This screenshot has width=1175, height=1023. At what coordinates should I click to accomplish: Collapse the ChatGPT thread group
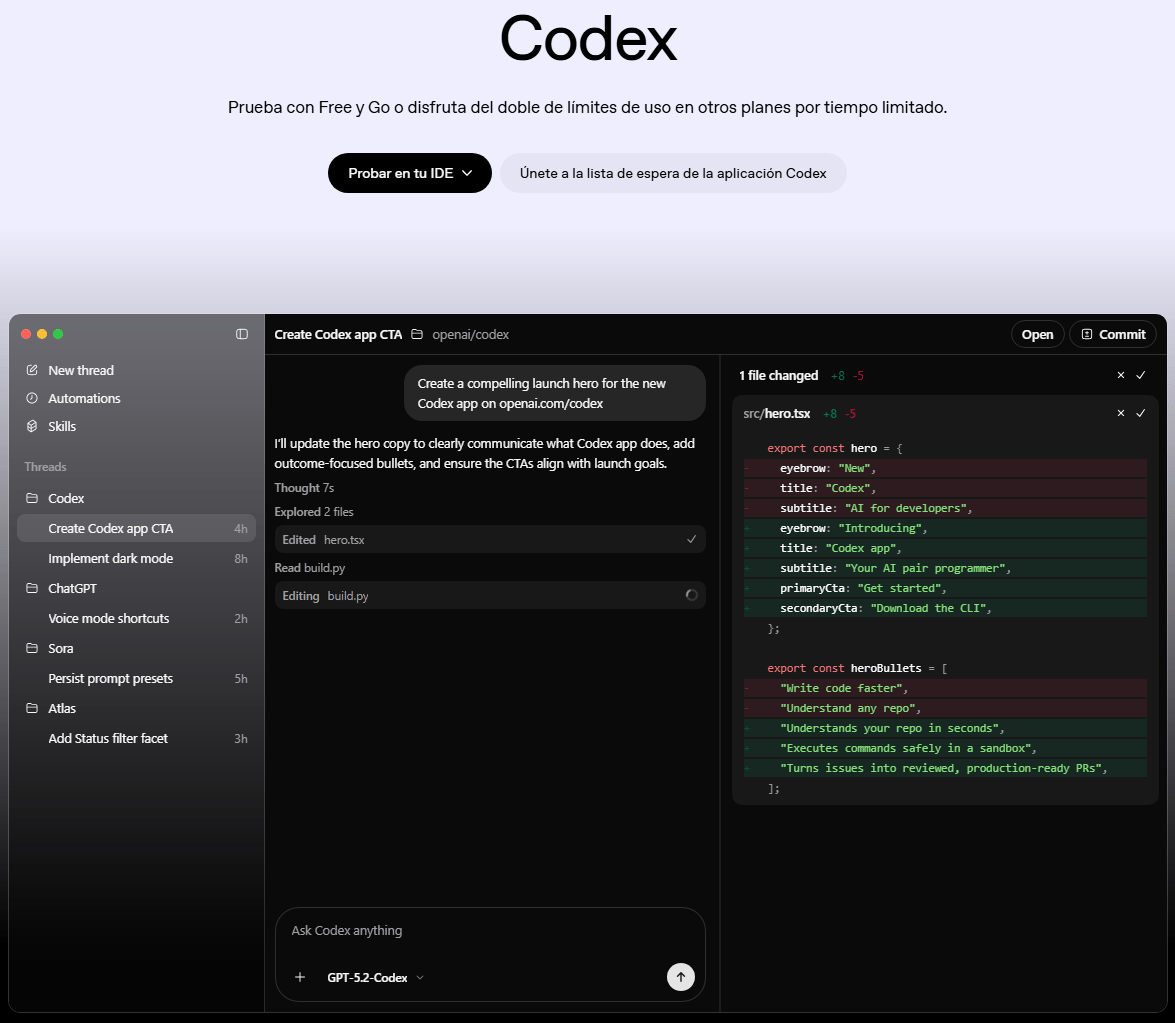72,588
